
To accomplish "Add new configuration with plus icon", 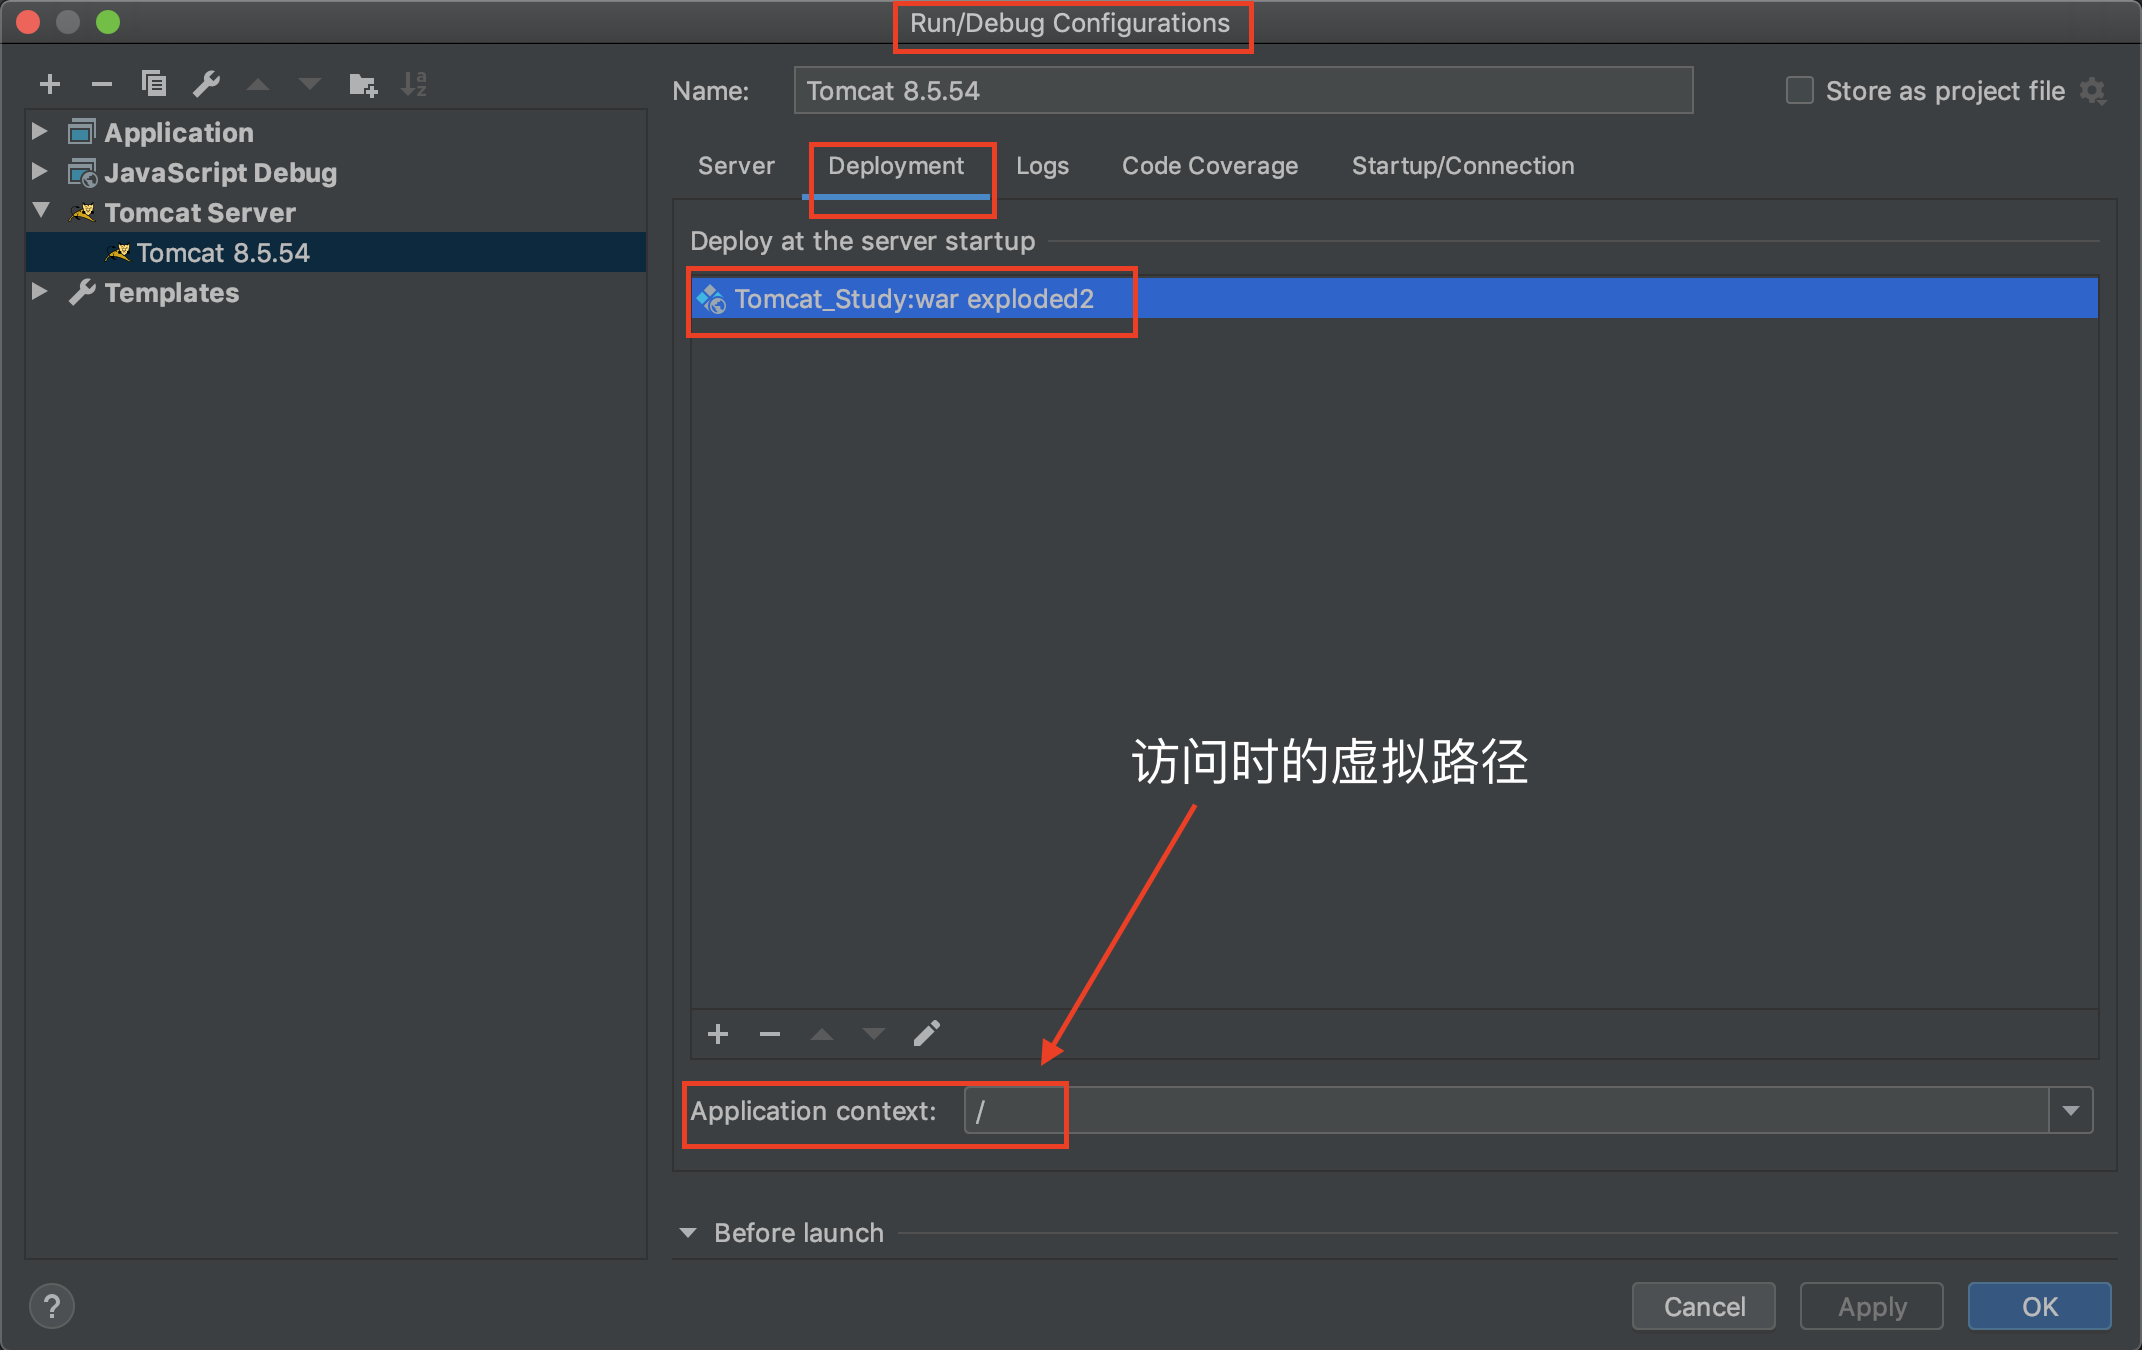I will click(50, 85).
